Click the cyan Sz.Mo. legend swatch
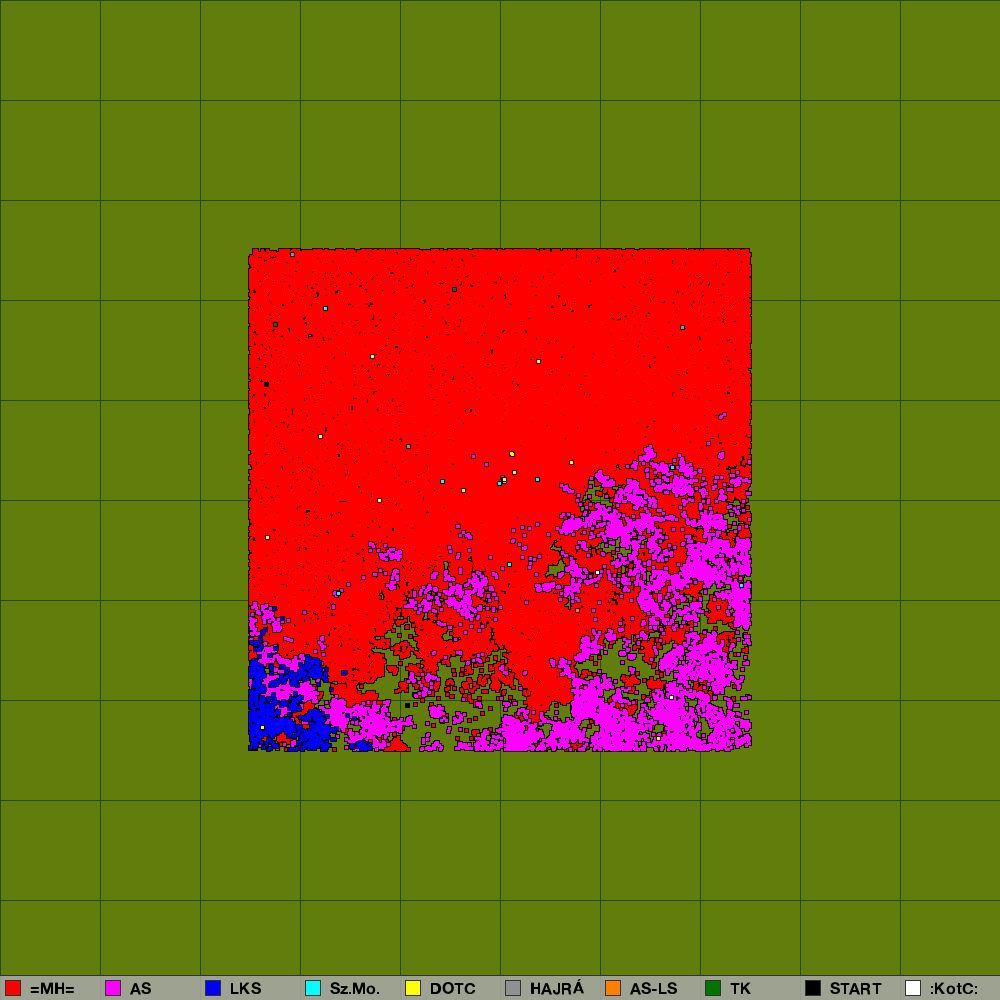1000x1000 pixels. [x=313, y=988]
